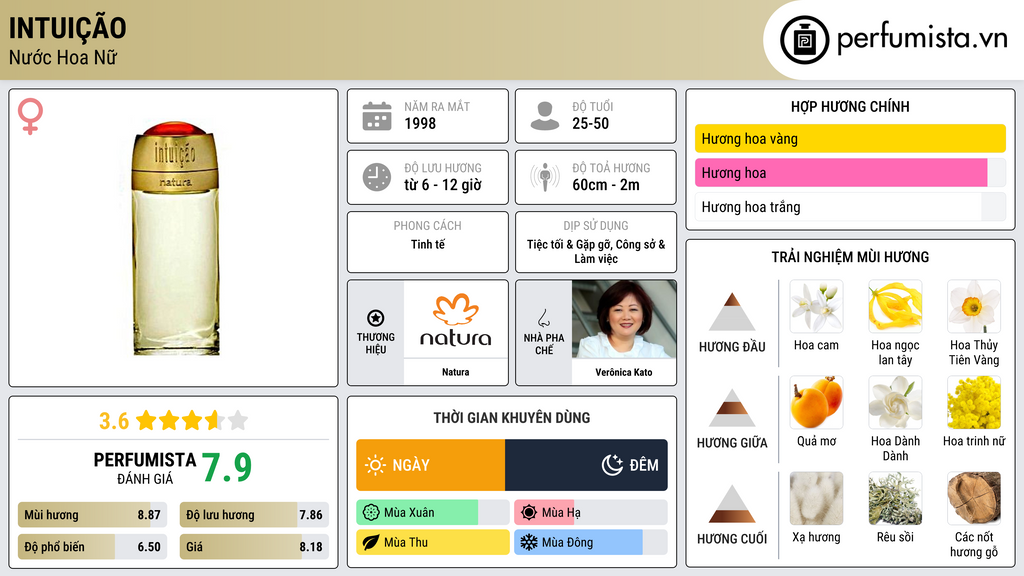Click the Nước Hoa Nữ subtitle
Screen dimensions: 1024x576
63,58
